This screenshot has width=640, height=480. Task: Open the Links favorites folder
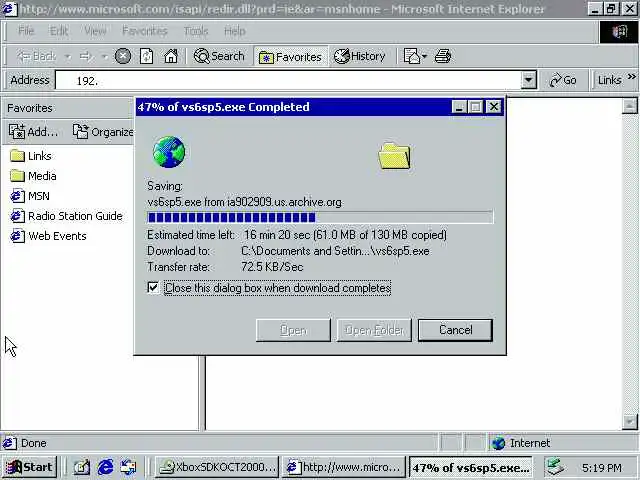(x=31, y=156)
